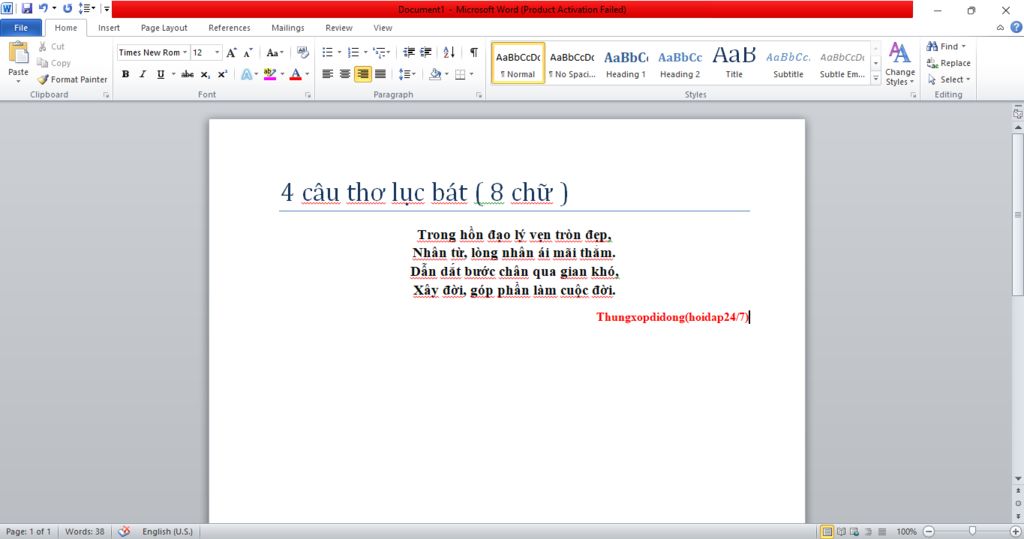Click the Find binoculars button
This screenshot has height=539, width=1024.
tap(946, 46)
